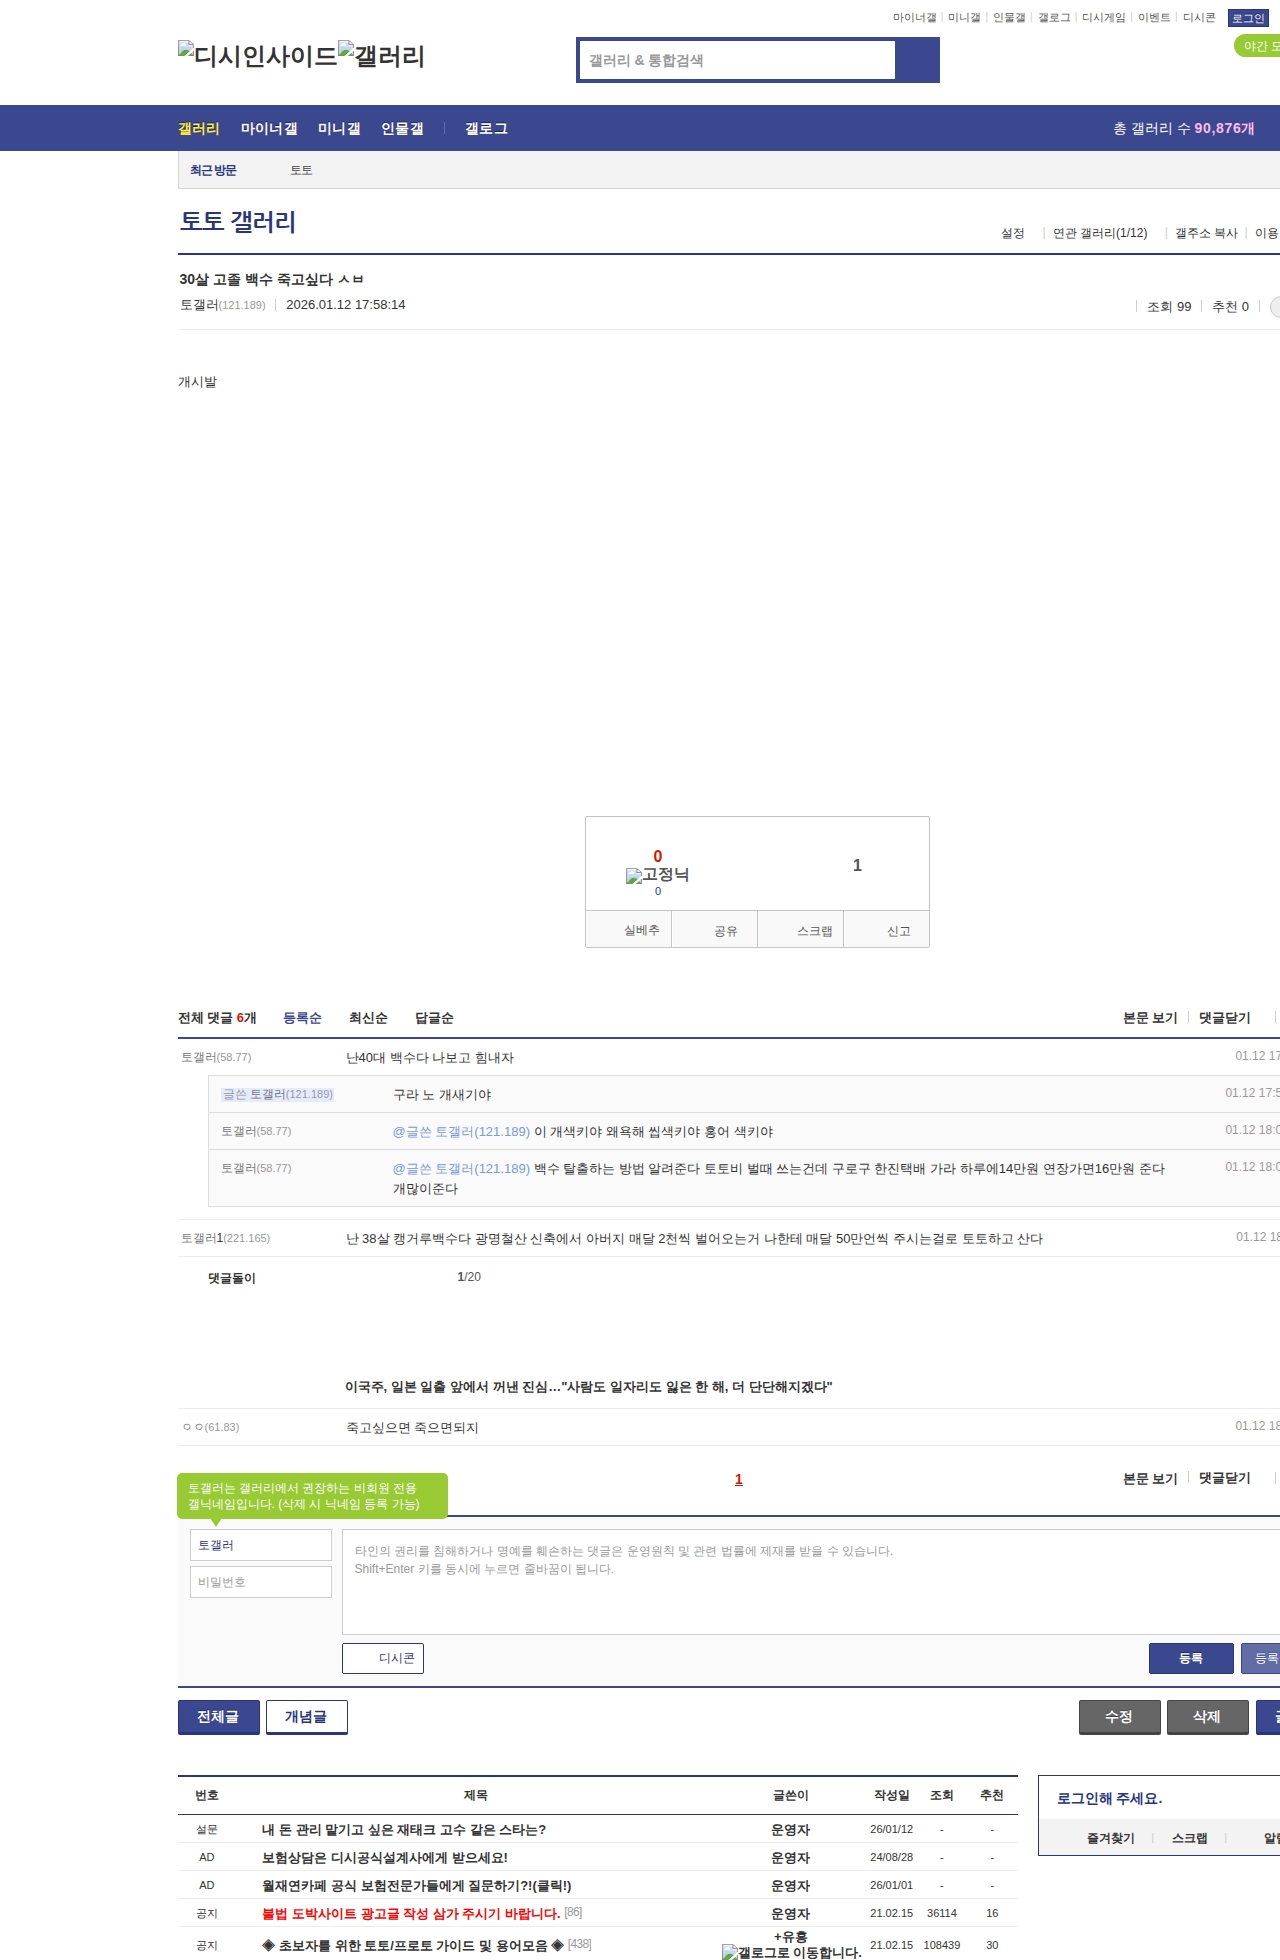Click the 디시인사이드 logo image
The image size is (1280, 1960).
point(258,56)
